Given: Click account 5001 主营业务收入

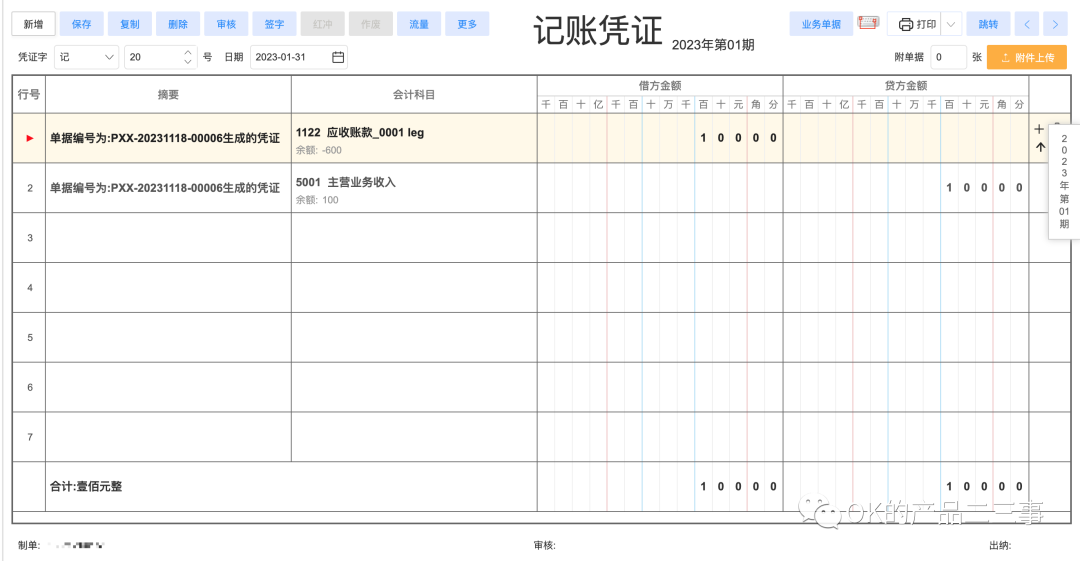Looking at the screenshot, I should point(346,182).
